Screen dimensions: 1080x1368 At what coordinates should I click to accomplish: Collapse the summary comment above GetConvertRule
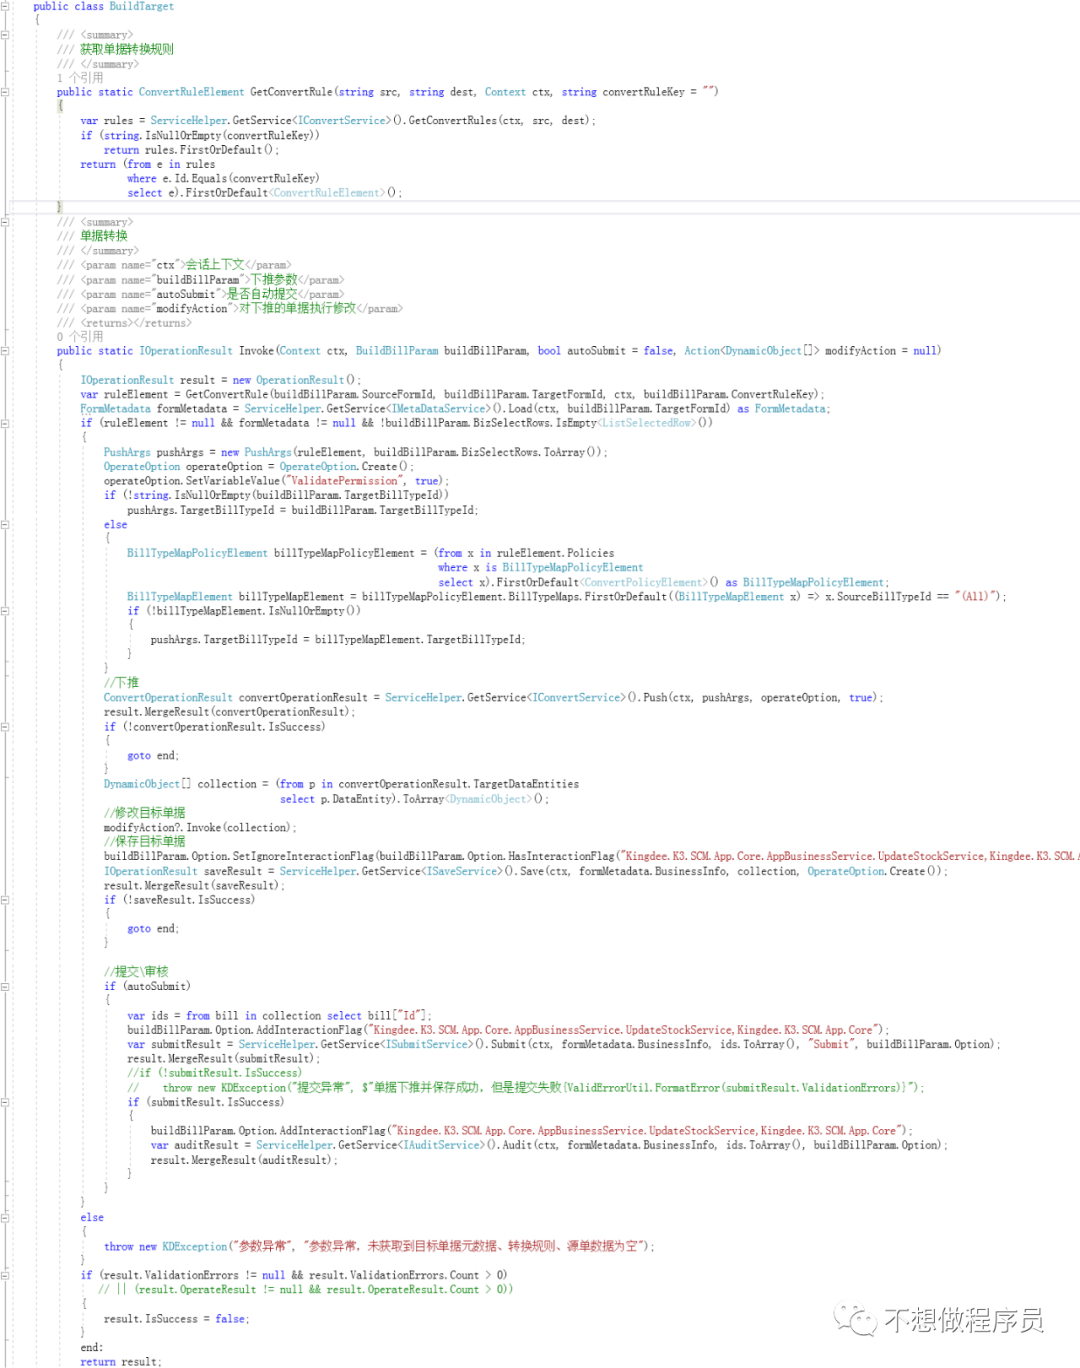click(5, 34)
